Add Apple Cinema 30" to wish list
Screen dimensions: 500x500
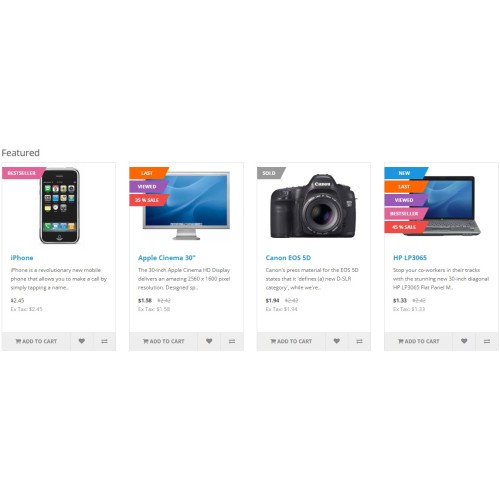tap(209, 341)
